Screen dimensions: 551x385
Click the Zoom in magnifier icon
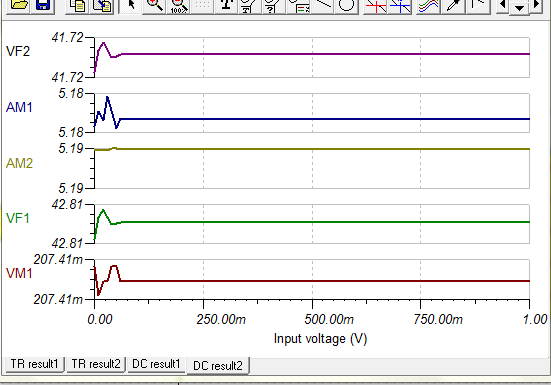[155, 5]
